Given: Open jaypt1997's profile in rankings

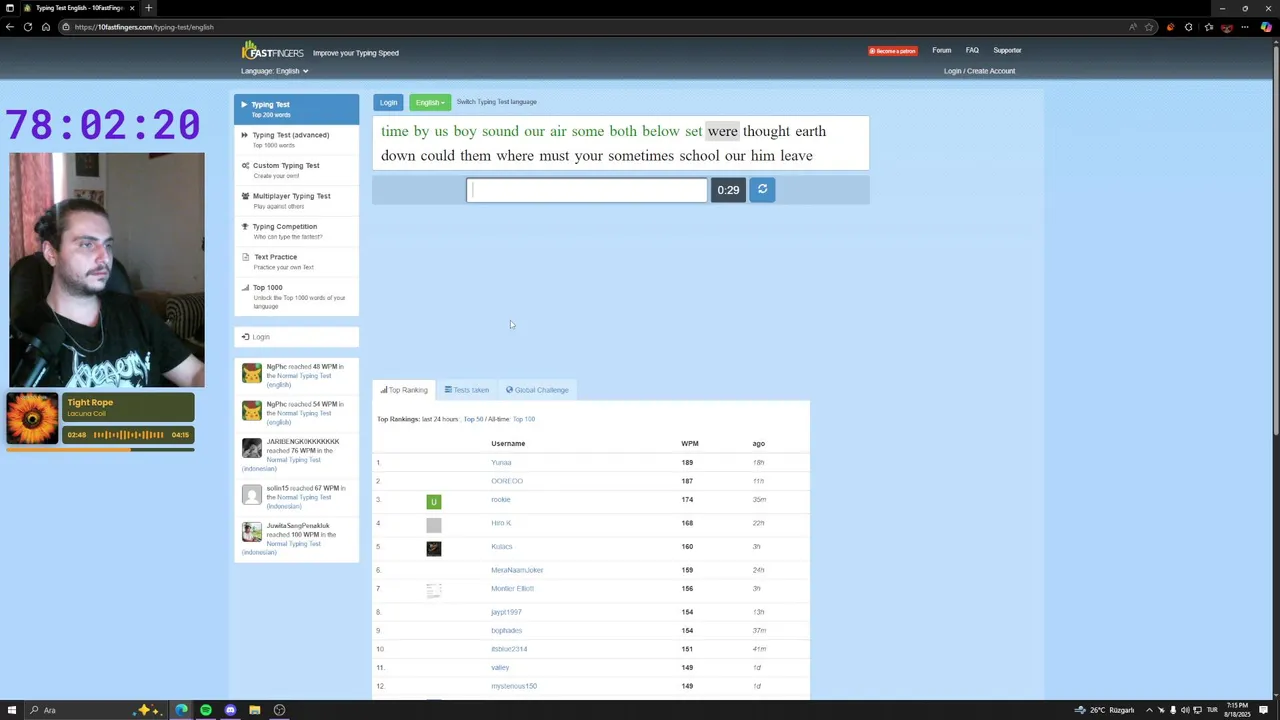Looking at the screenshot, I should (506, 612).
